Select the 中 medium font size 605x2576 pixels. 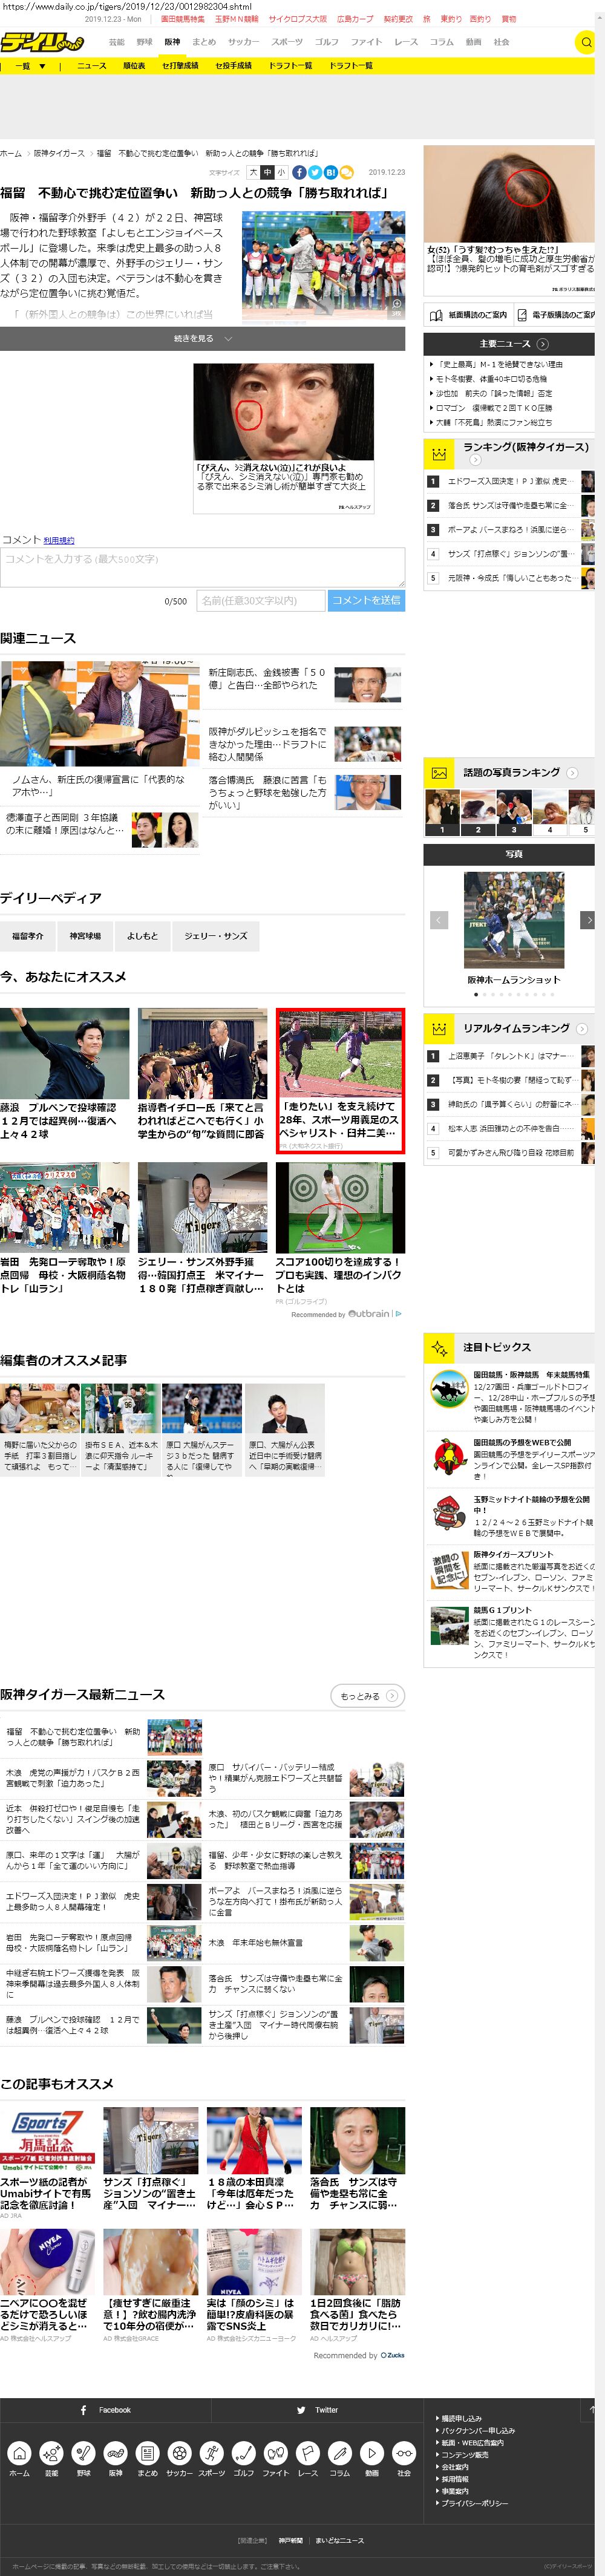pyautogui.click(x=267, y=172)
